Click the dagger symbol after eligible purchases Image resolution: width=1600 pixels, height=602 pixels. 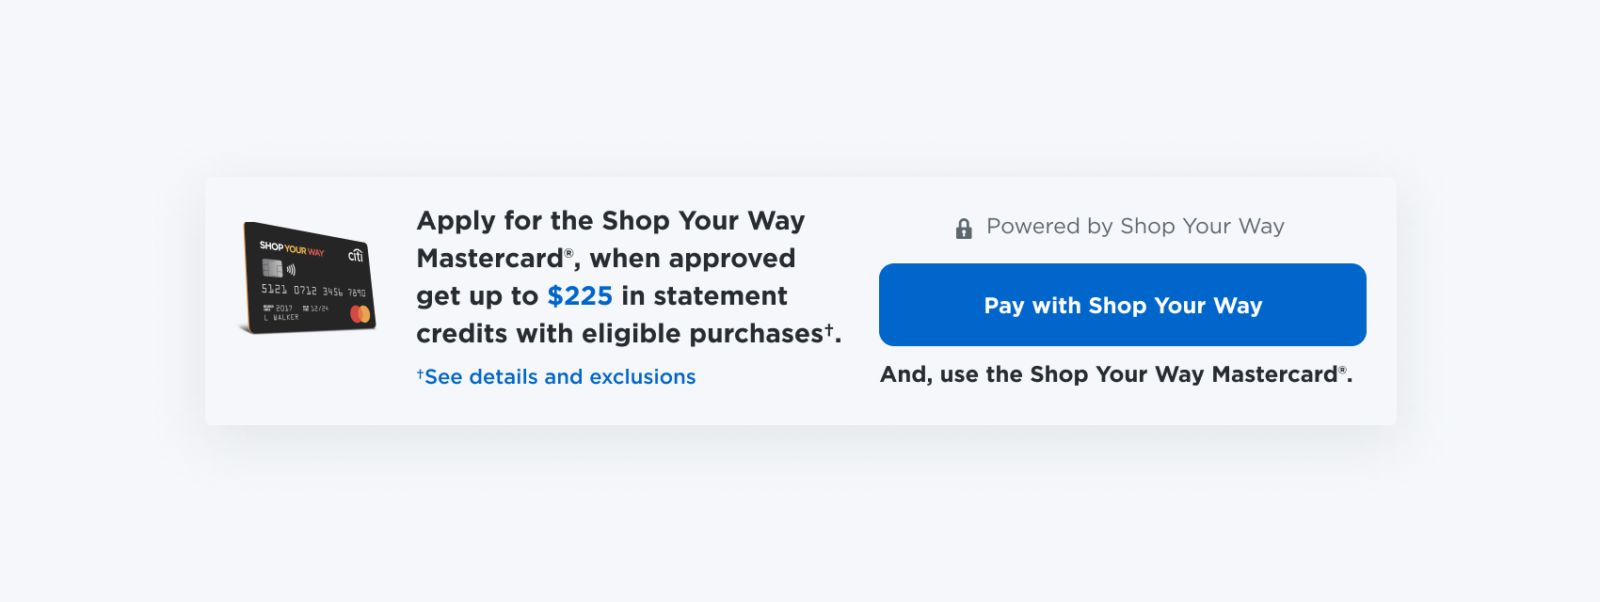(x=829, y=328)
